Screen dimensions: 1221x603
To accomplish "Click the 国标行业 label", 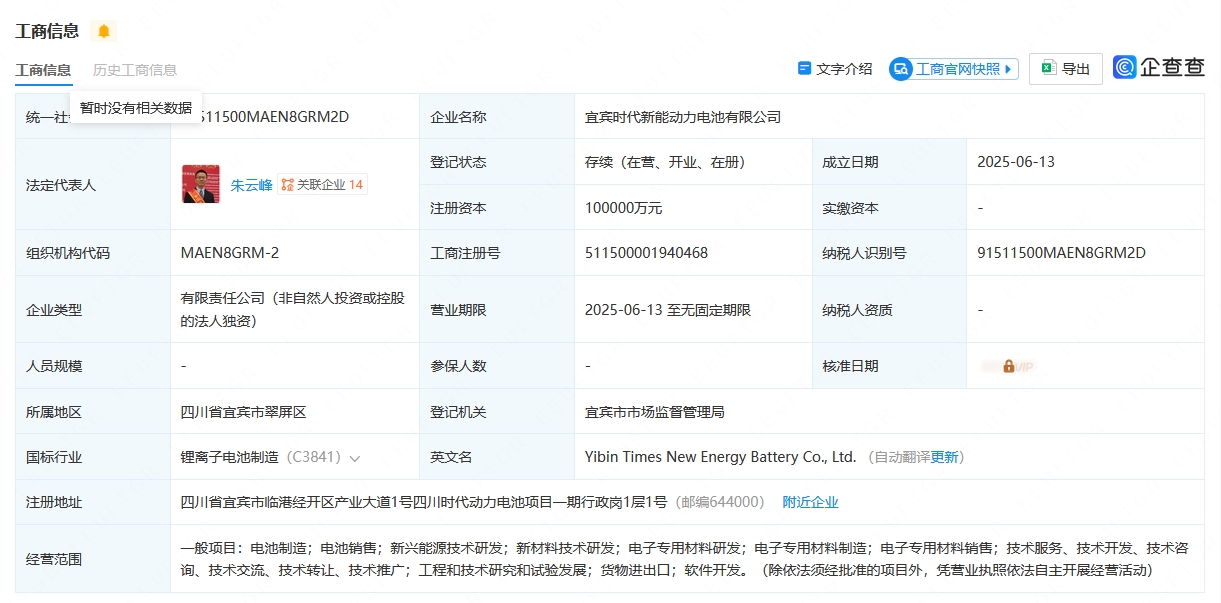I will coord(54,457).
